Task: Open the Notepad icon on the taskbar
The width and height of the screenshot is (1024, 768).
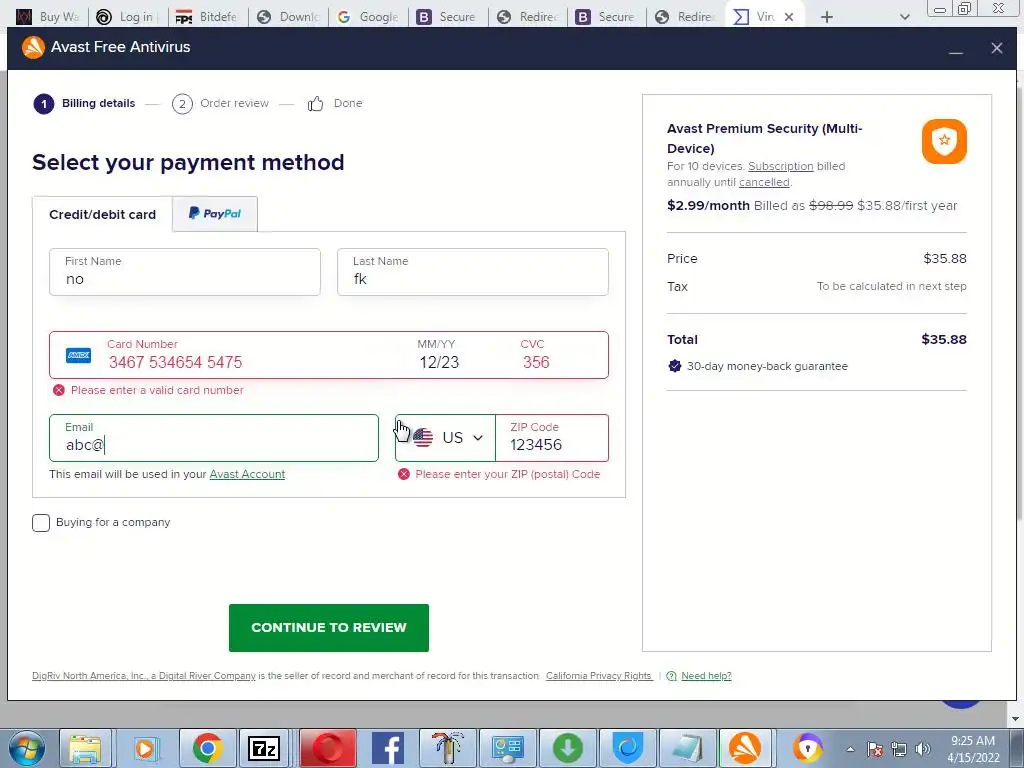Action: [x=687, y=748]
